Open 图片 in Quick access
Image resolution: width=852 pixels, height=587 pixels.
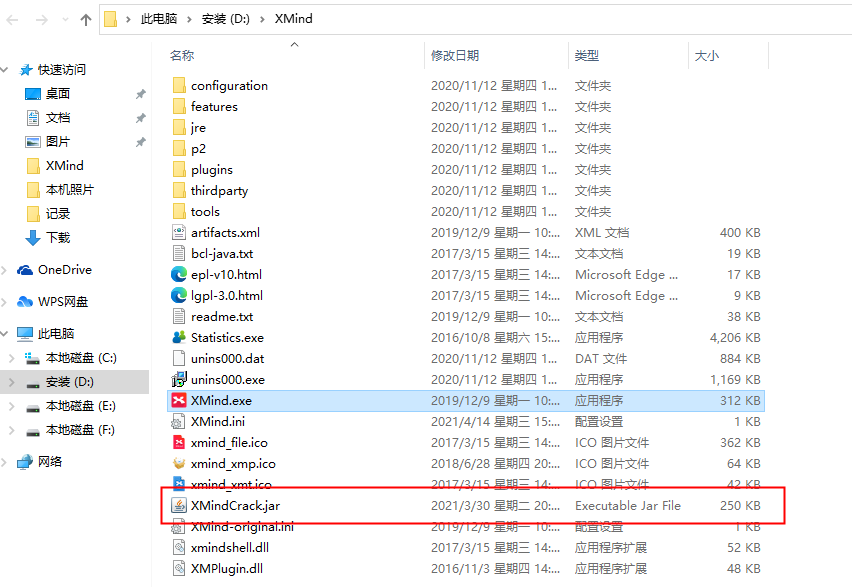pos(58,142)
